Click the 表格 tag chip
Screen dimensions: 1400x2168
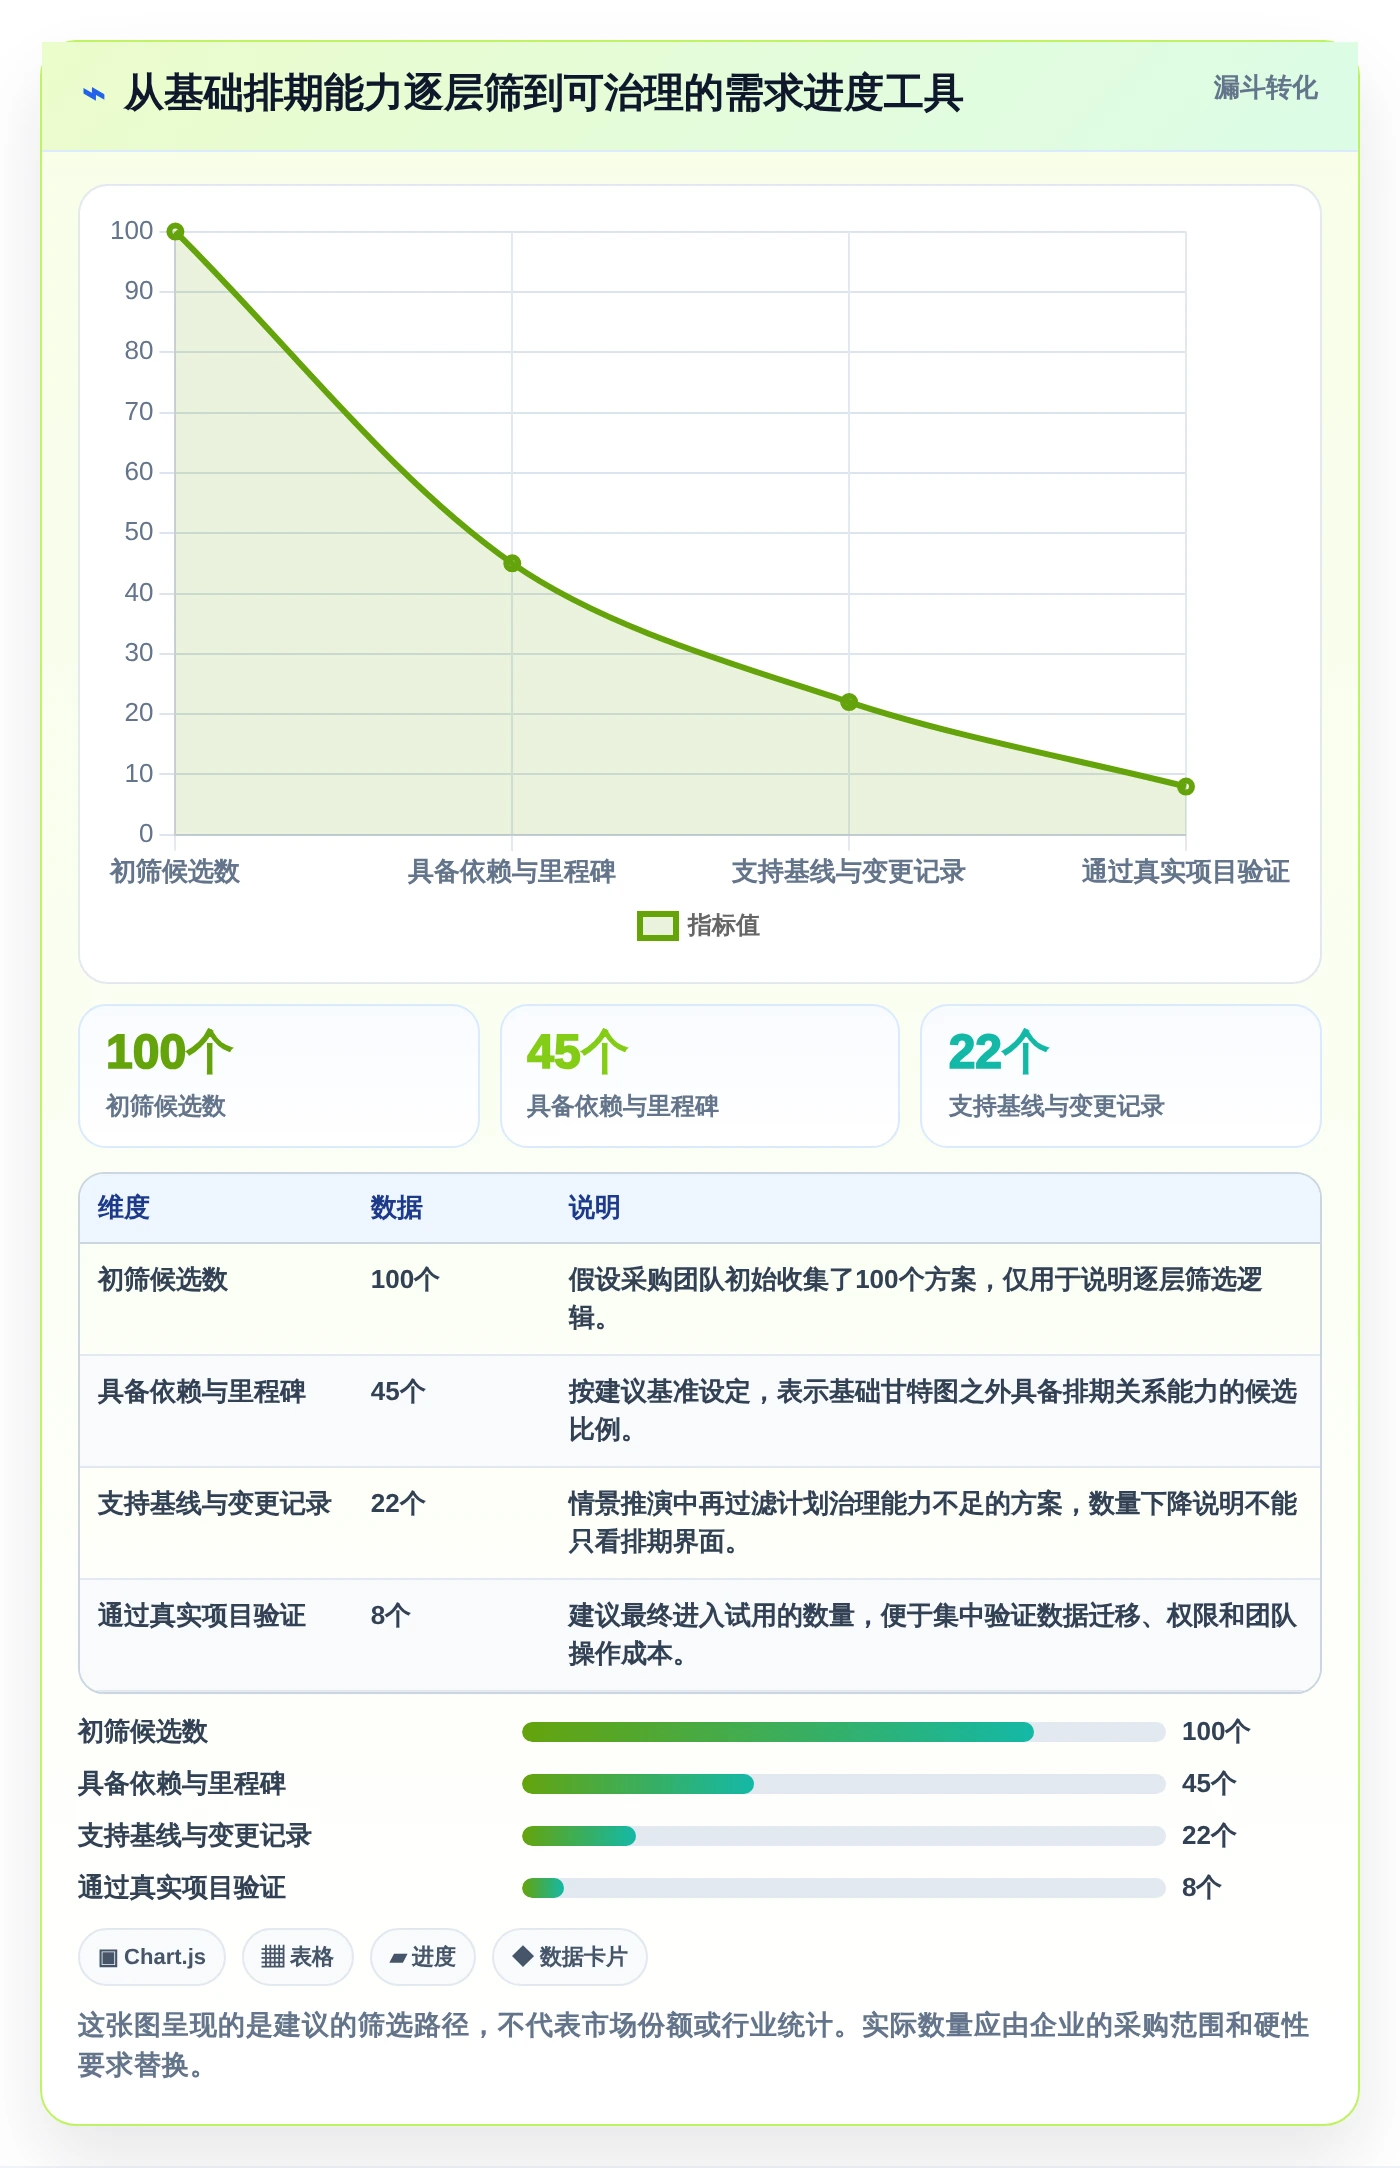(298, 1957)
